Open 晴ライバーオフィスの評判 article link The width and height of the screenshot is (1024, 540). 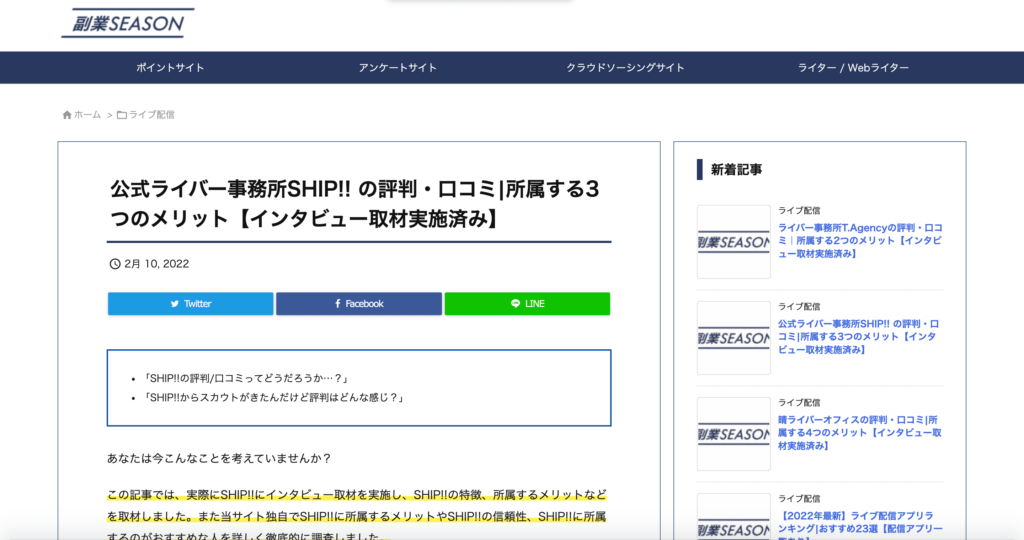859,432
